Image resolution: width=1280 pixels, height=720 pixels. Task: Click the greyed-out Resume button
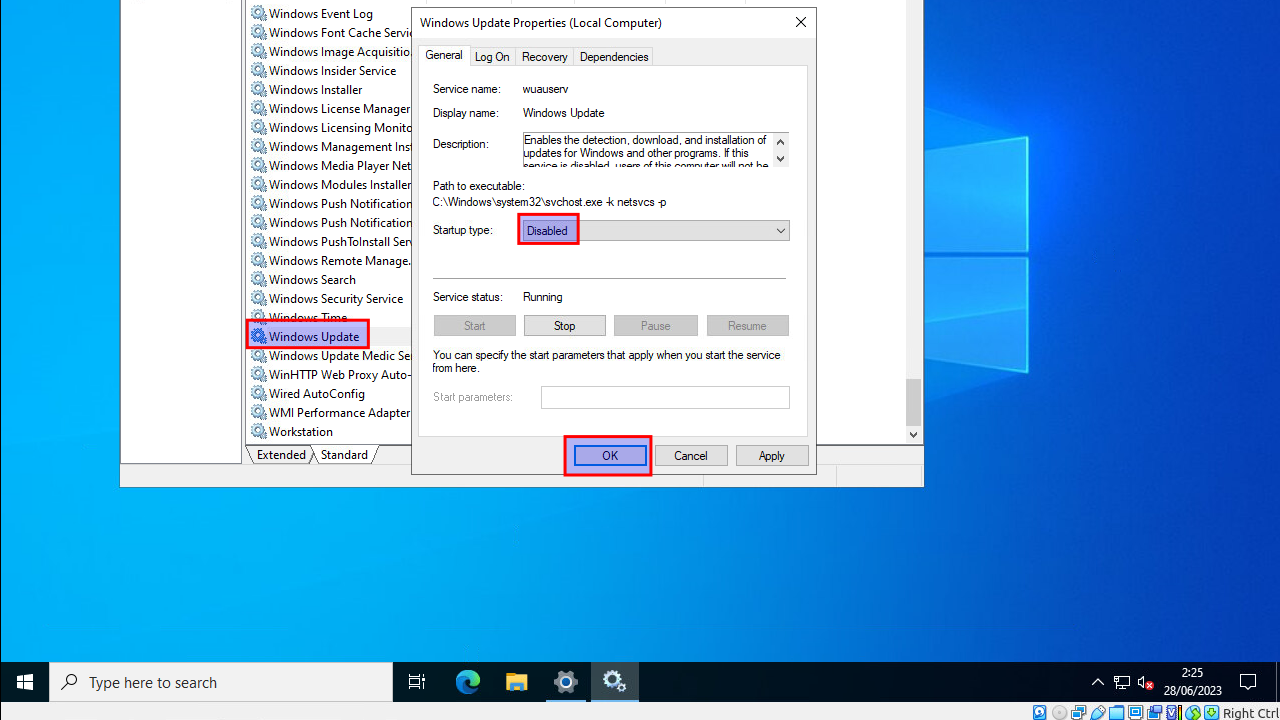click(x=748, y=326)
